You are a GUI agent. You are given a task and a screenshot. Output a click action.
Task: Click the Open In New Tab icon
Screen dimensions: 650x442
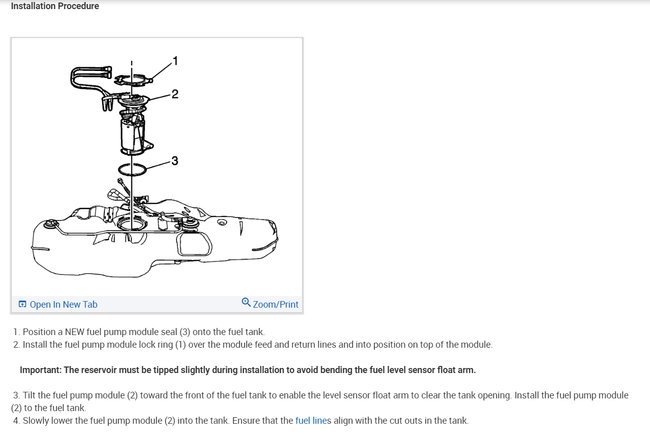click(22, 304)
